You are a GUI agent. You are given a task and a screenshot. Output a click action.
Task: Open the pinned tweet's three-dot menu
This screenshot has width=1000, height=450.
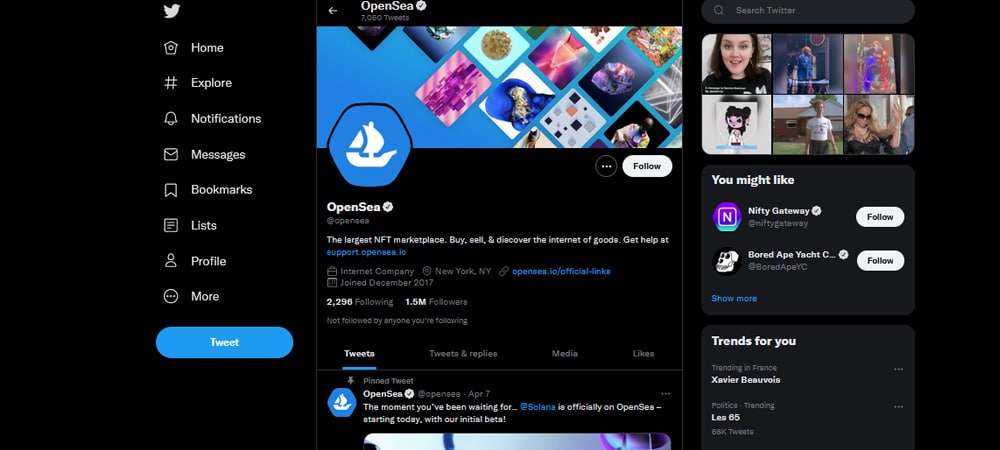pyautogui.click(x=666, y=394)
